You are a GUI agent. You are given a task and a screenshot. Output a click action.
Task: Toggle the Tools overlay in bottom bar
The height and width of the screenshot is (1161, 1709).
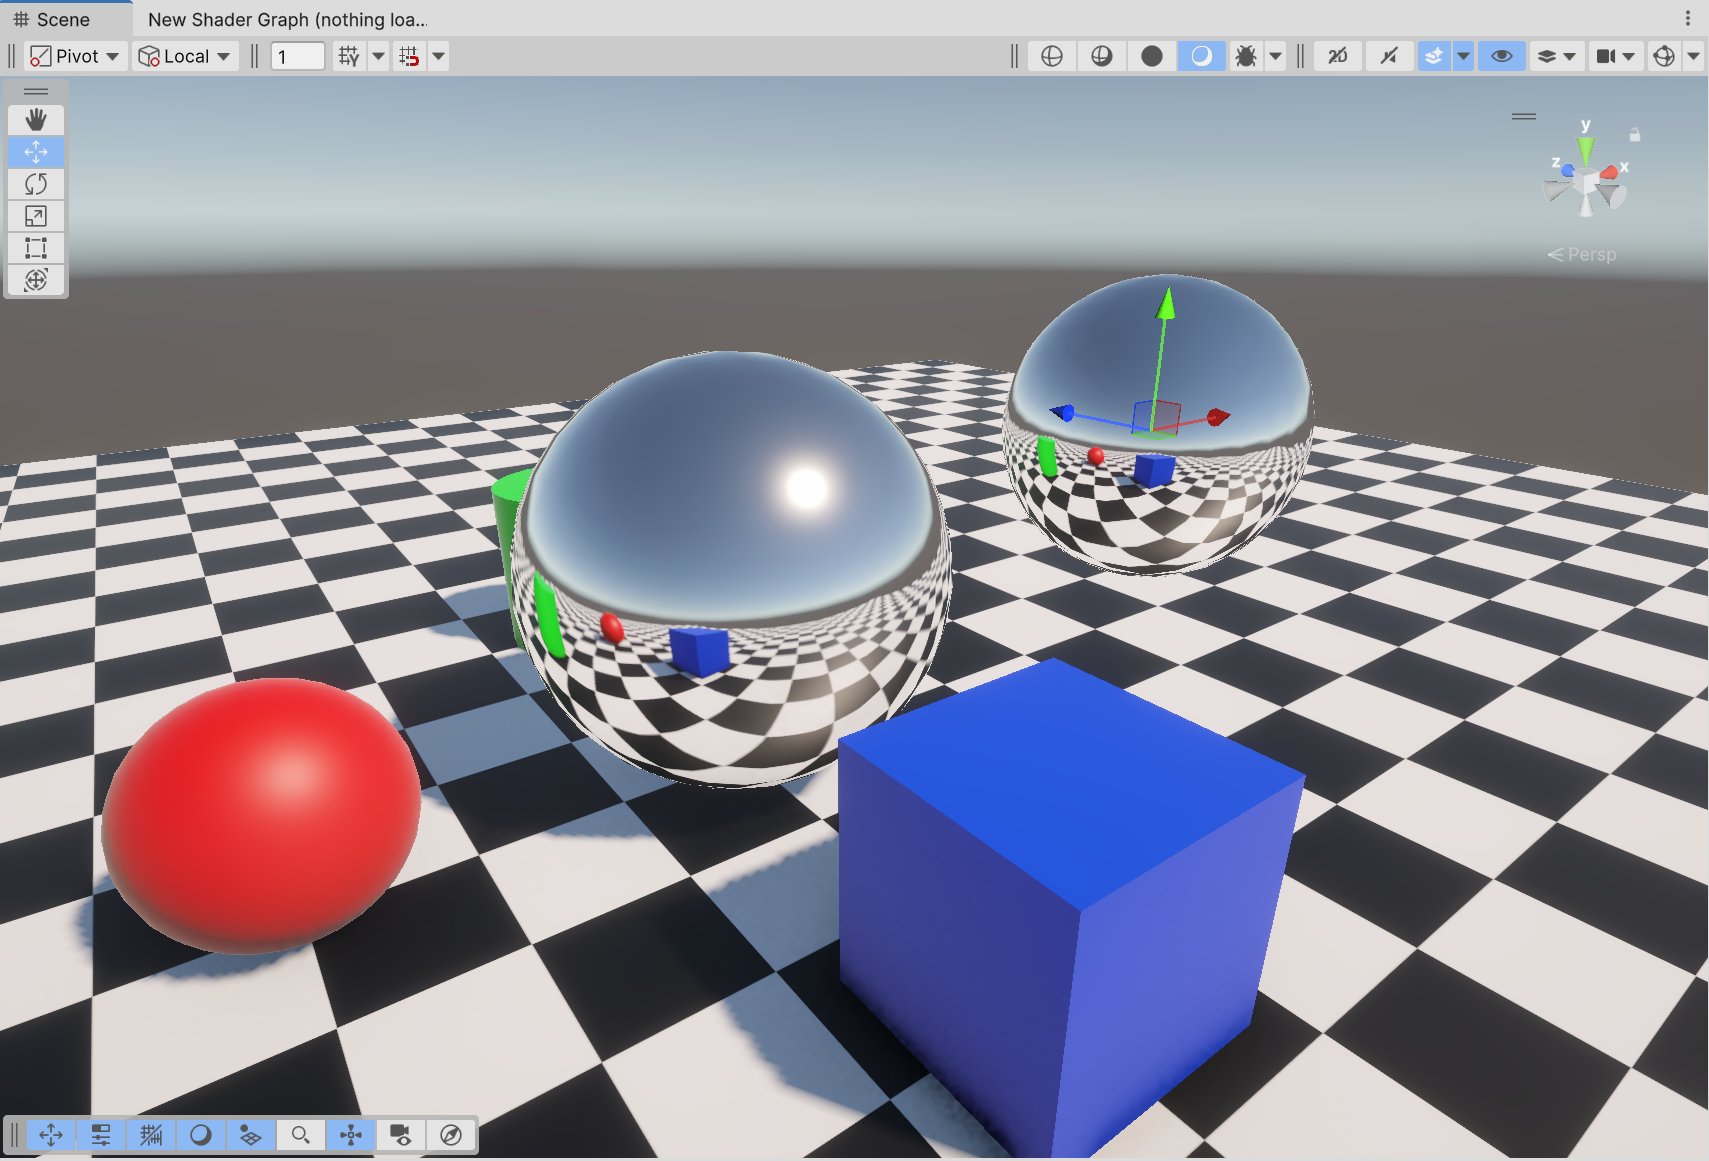51,1135
